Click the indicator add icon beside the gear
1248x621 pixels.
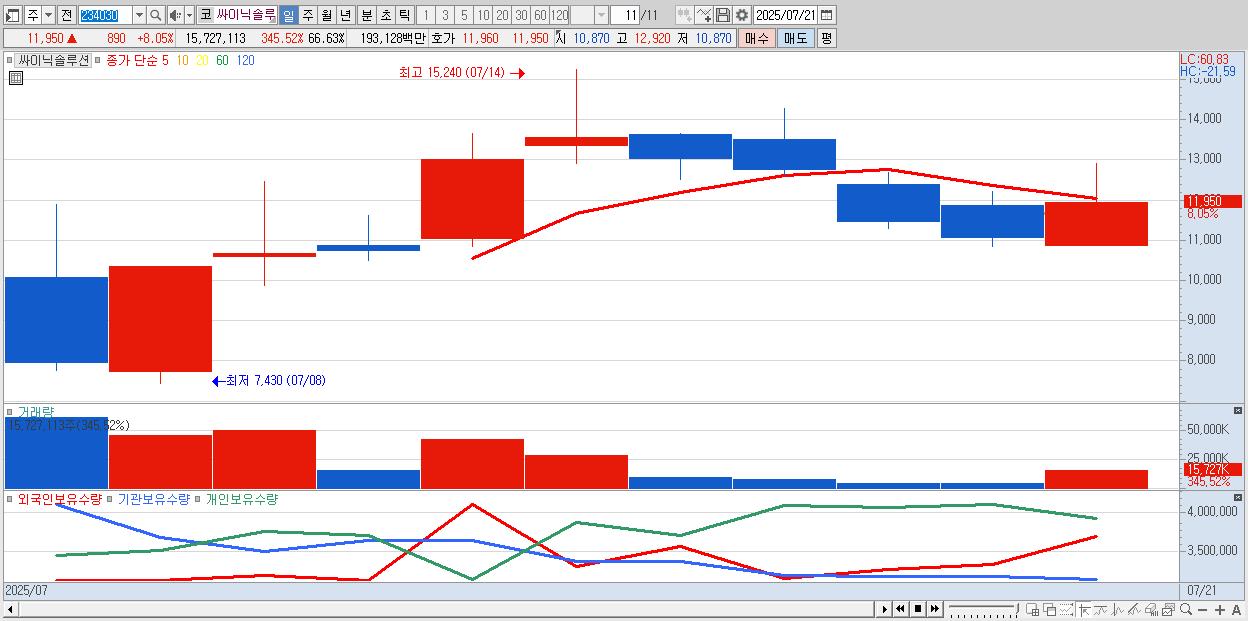pos(704,15)
